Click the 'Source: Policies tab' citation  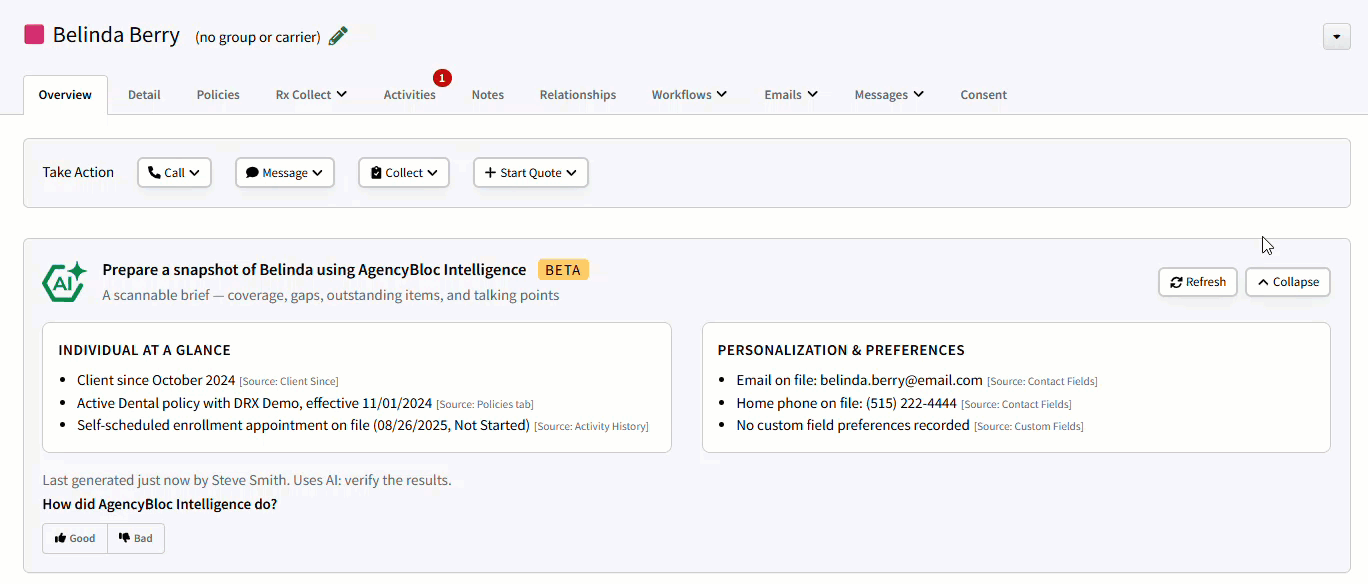point(485,404)
